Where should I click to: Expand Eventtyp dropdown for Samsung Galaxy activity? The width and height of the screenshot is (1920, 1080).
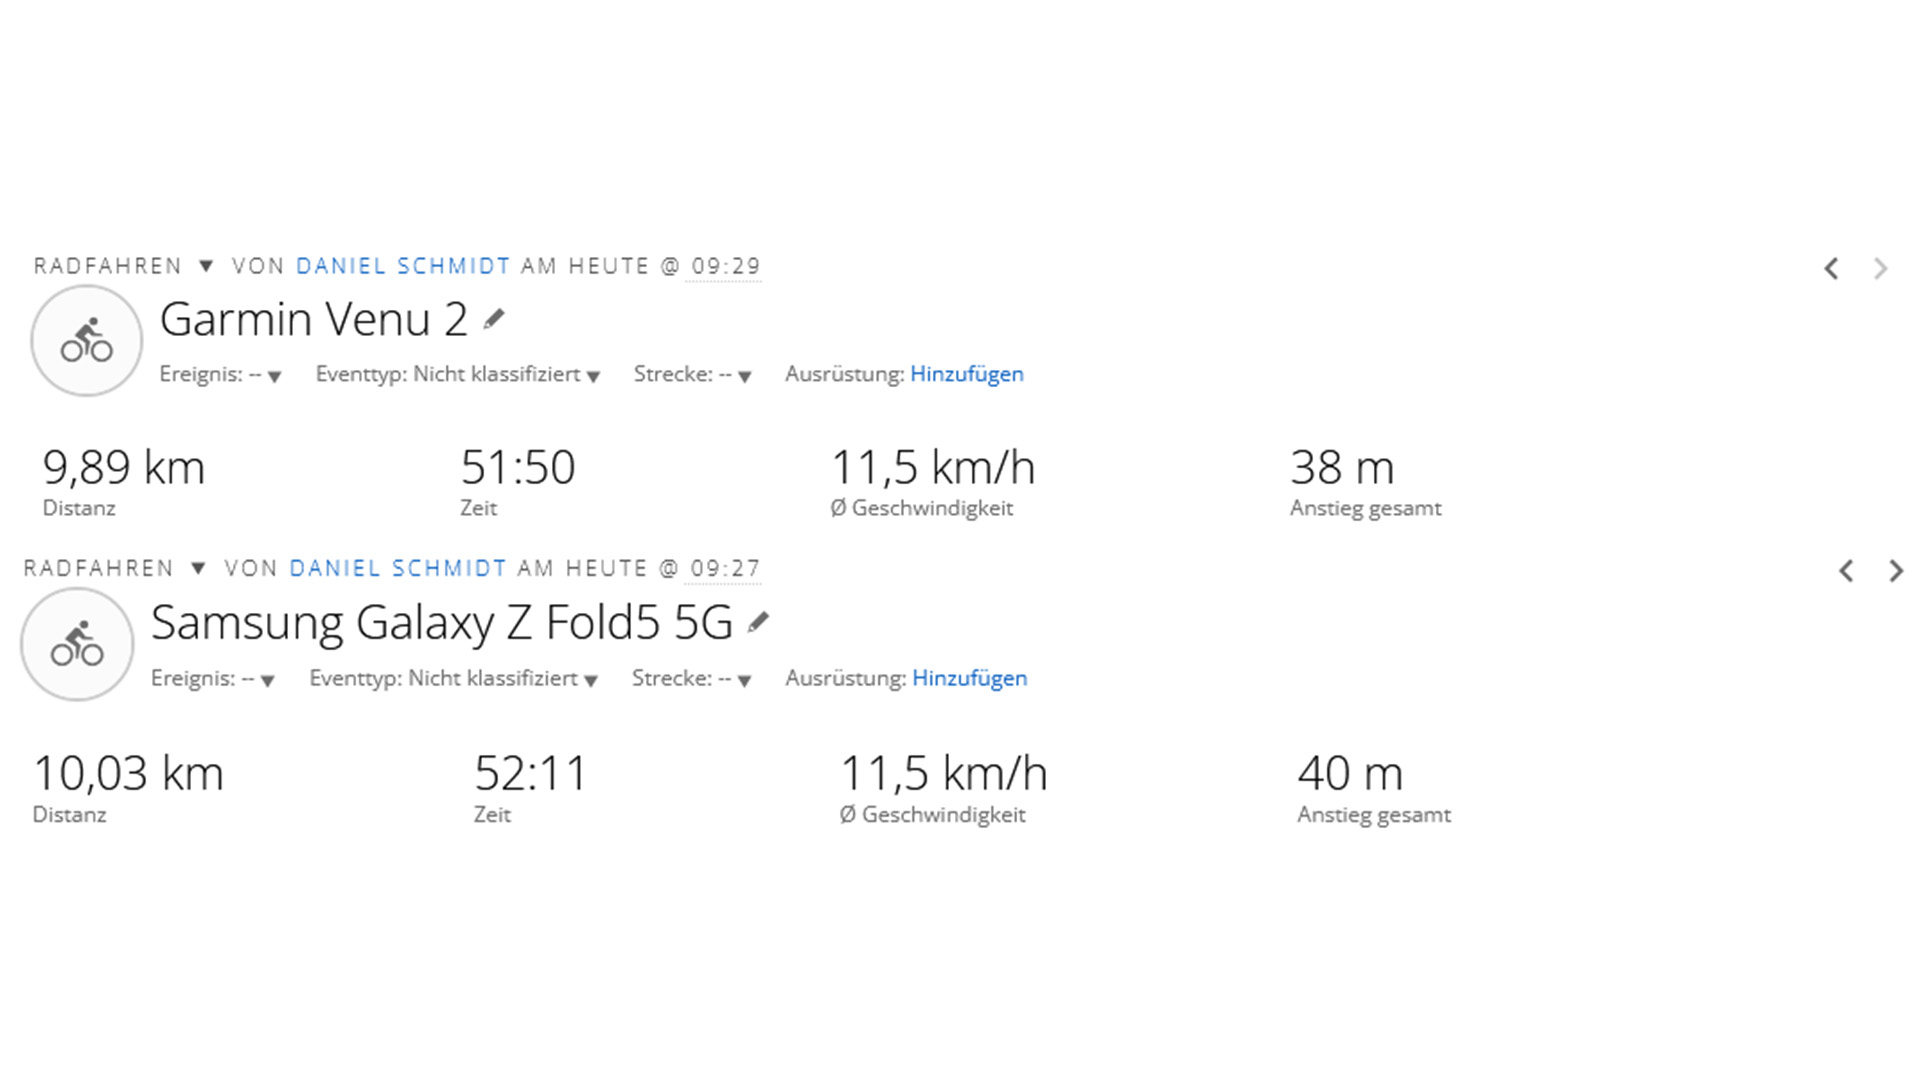click(591, 680)
